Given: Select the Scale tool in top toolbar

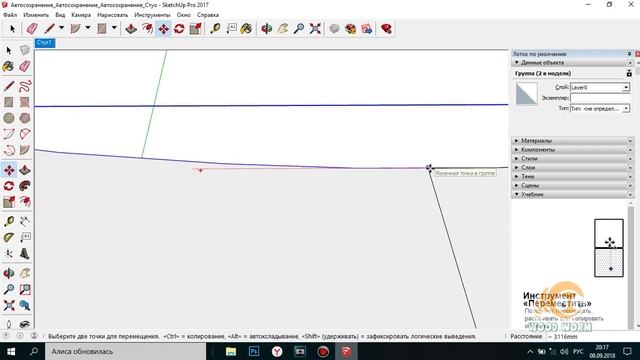Looking at the screenshot, I should click(x=196, y=29).
